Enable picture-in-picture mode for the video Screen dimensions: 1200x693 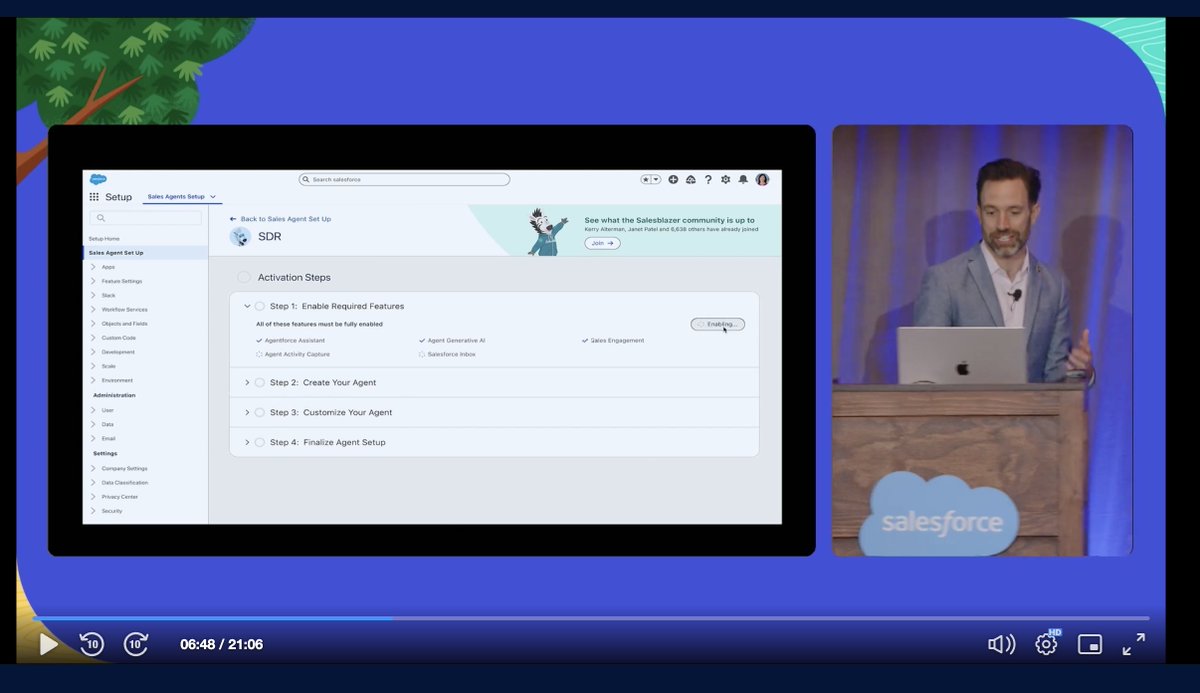[x=1090, y=644]
